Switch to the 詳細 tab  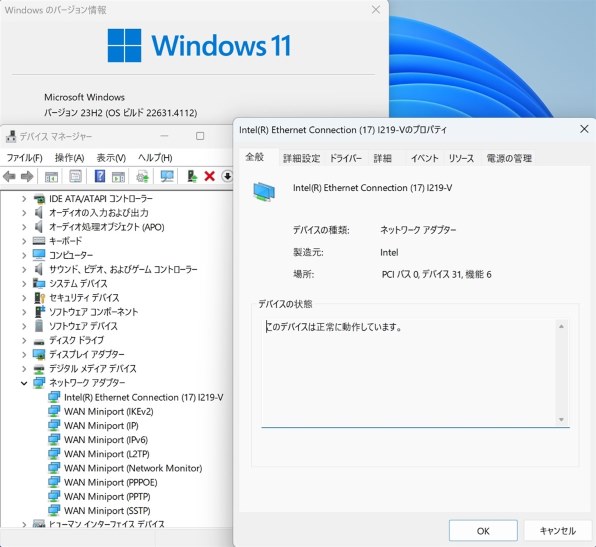382,159
